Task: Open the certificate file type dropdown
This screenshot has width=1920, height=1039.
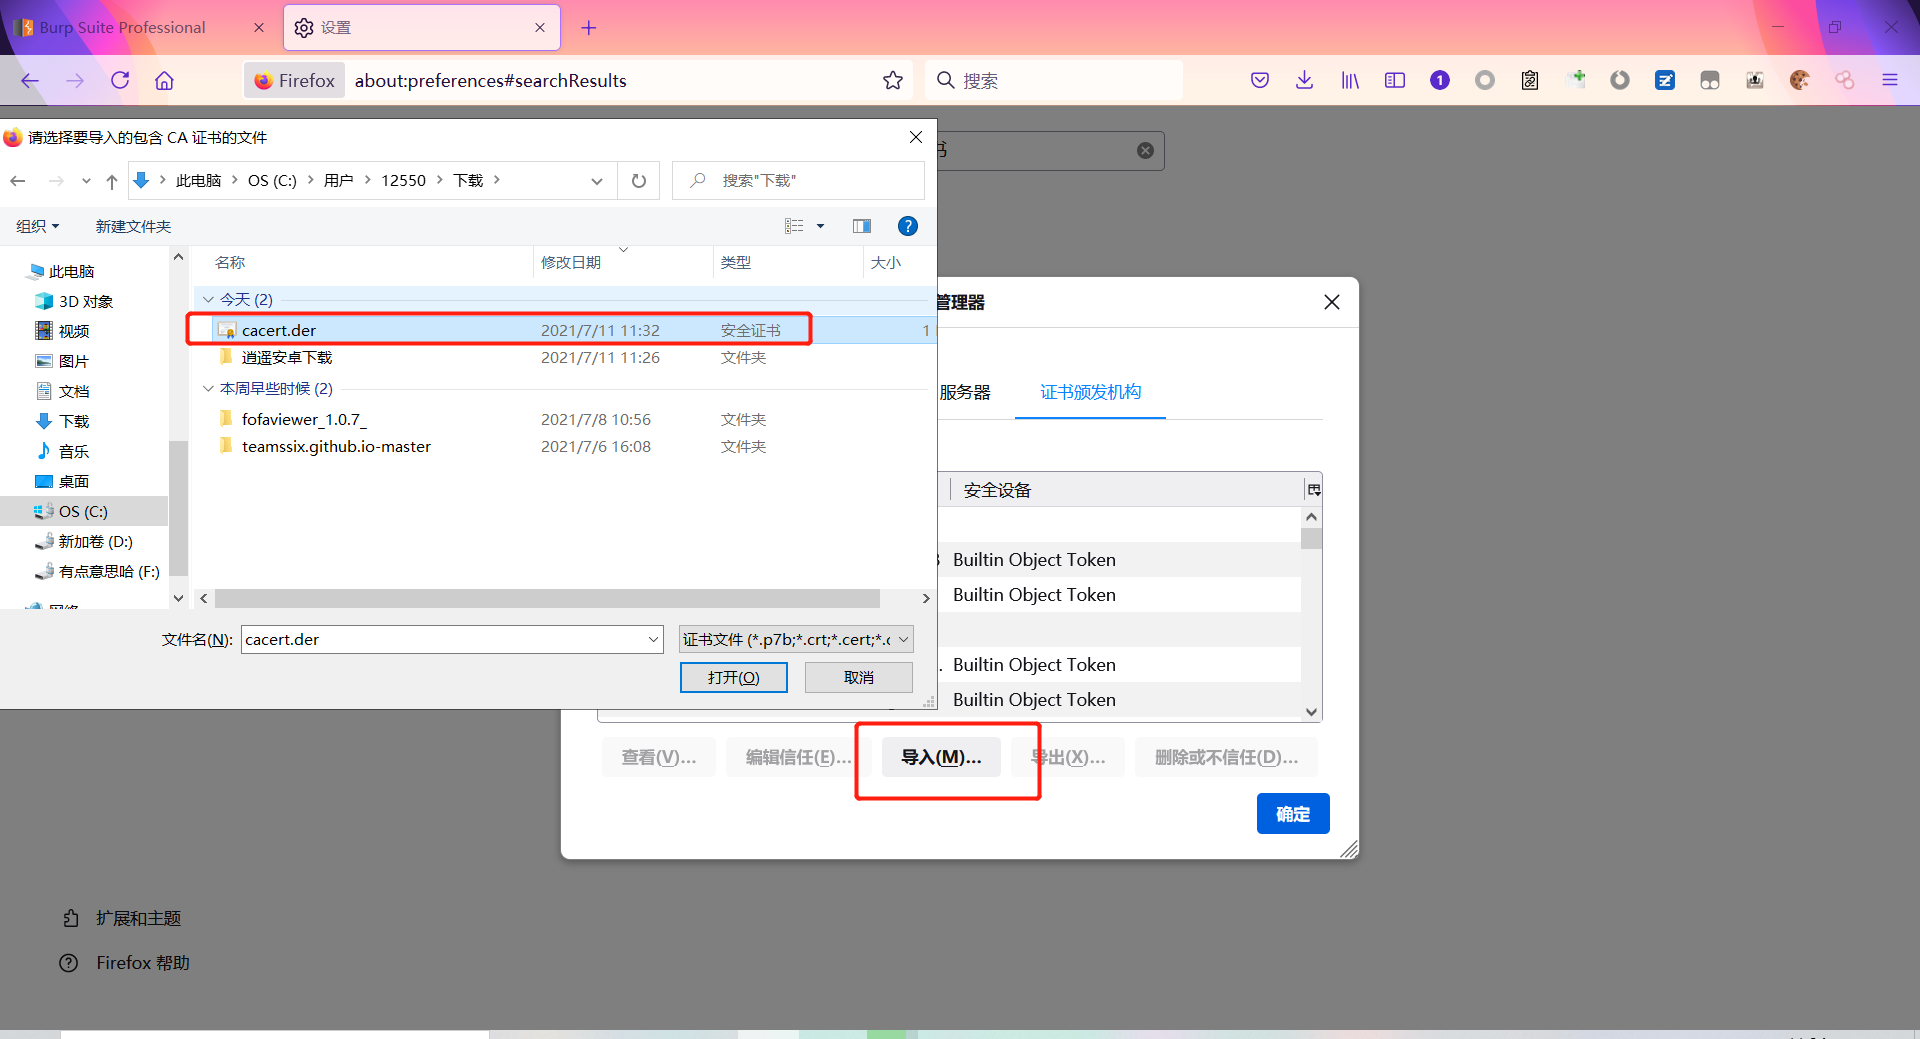Action: tap(796, 639)
